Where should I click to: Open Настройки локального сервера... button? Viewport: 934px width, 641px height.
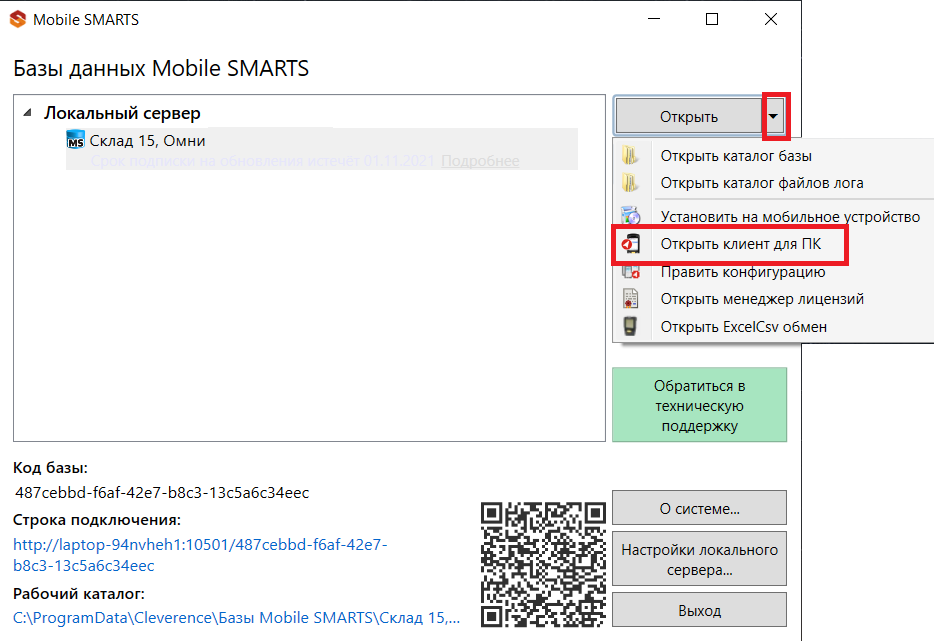pos(699,559)
